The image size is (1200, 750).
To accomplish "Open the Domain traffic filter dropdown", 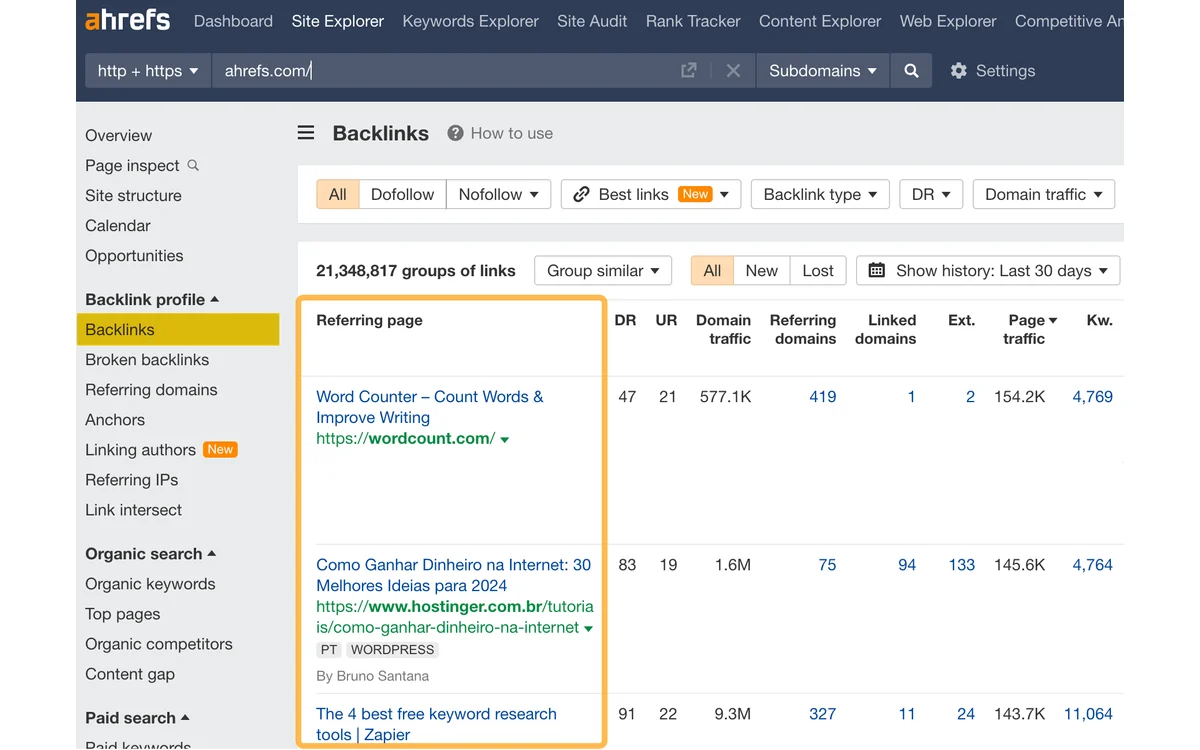I will click(x=1044, y=194).
